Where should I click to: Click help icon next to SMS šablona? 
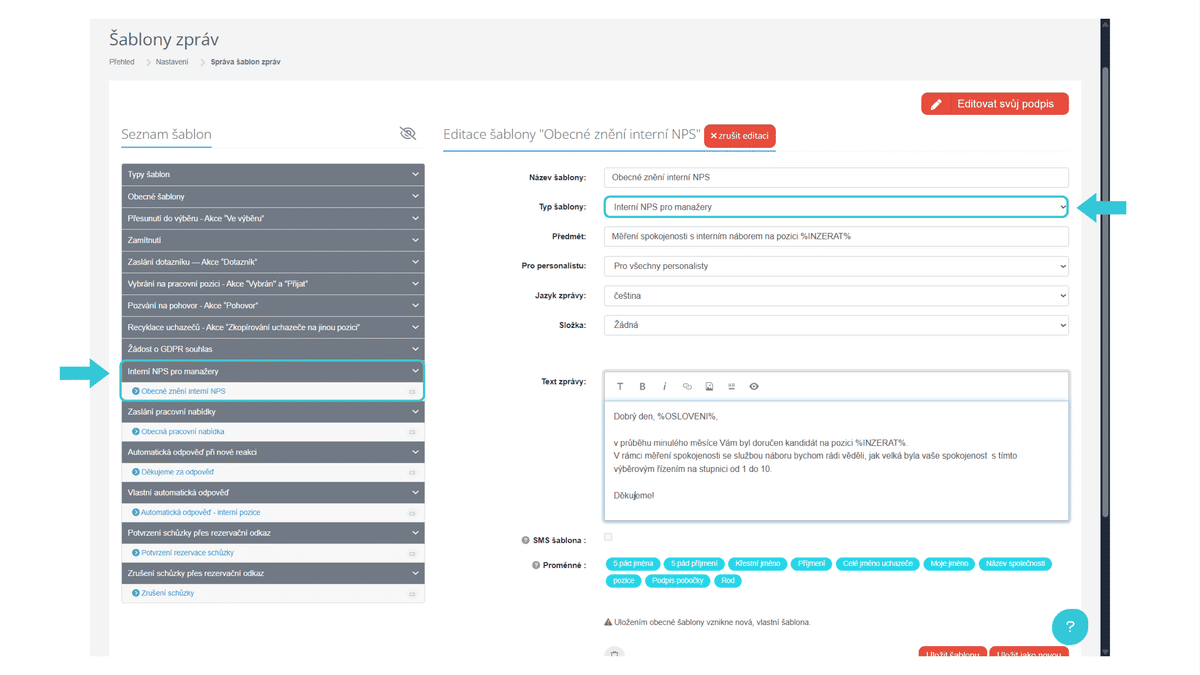[x=525, y=540]
